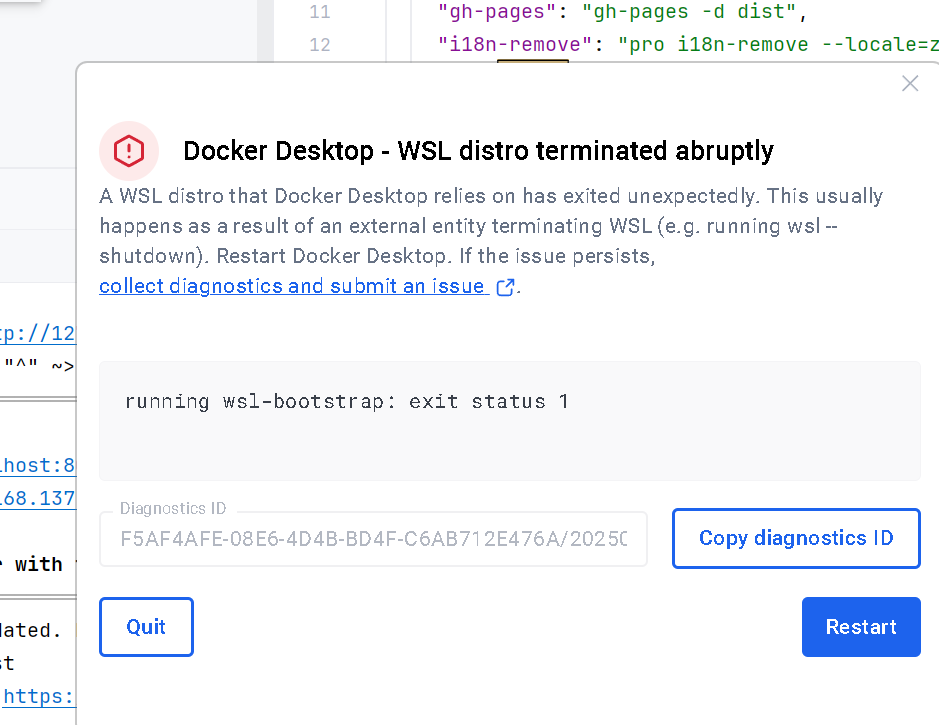The height and width of the screenshot is (725, 939).
Task: Click the https link in background terminal
Action: click(38, 696)
